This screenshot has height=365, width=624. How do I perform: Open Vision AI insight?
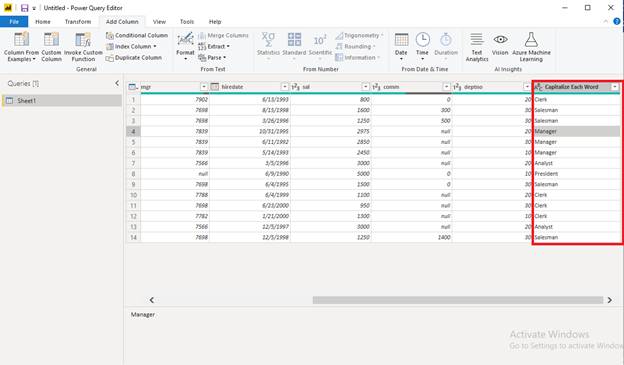500,45
